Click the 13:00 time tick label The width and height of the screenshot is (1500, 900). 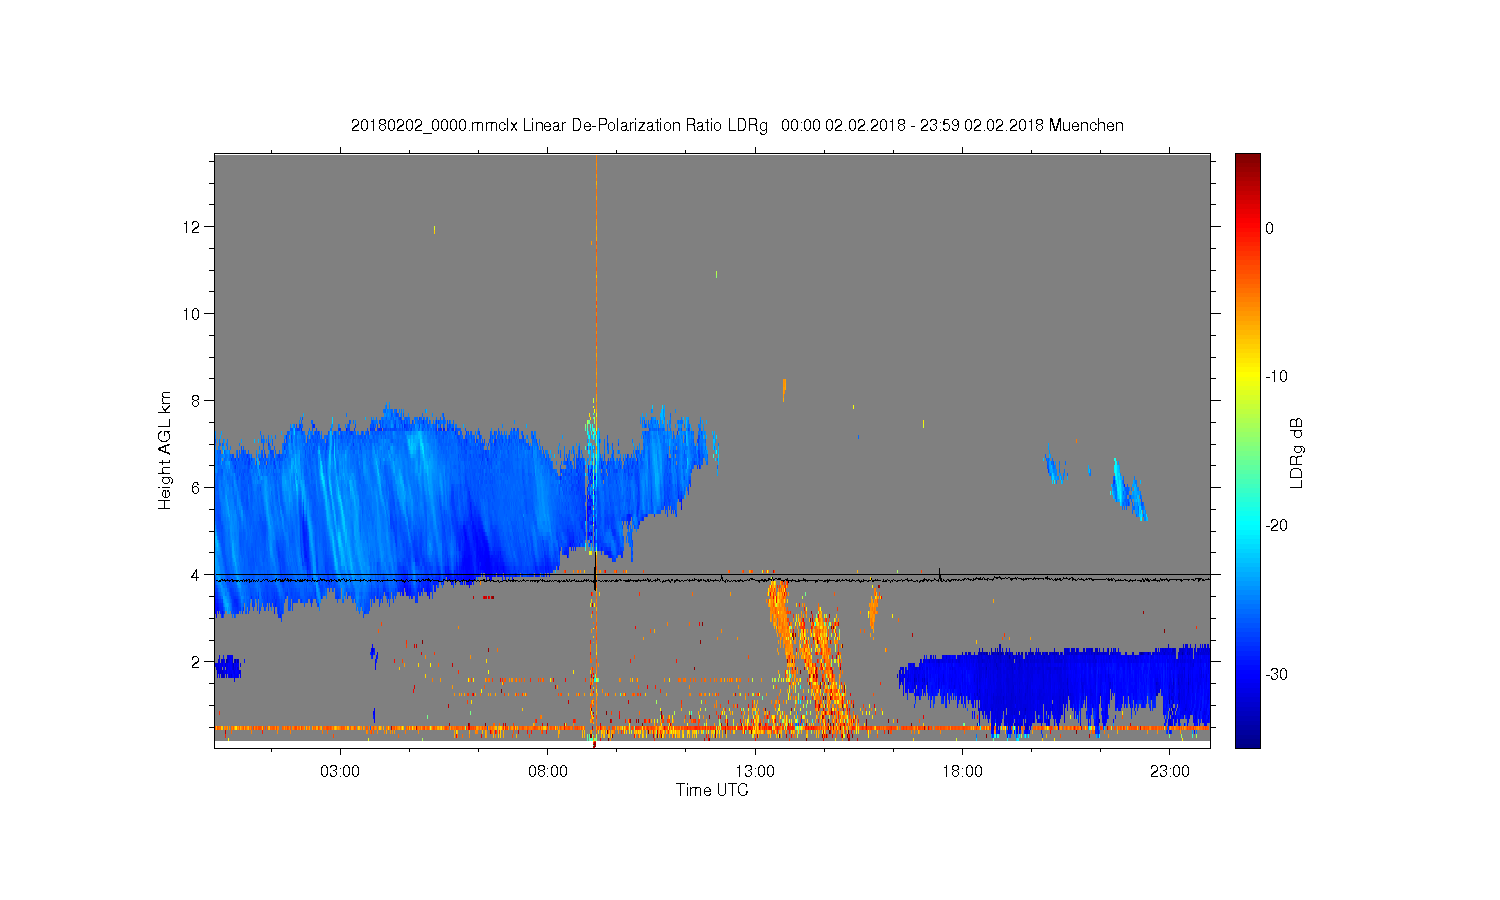click(x=755, y=772)
